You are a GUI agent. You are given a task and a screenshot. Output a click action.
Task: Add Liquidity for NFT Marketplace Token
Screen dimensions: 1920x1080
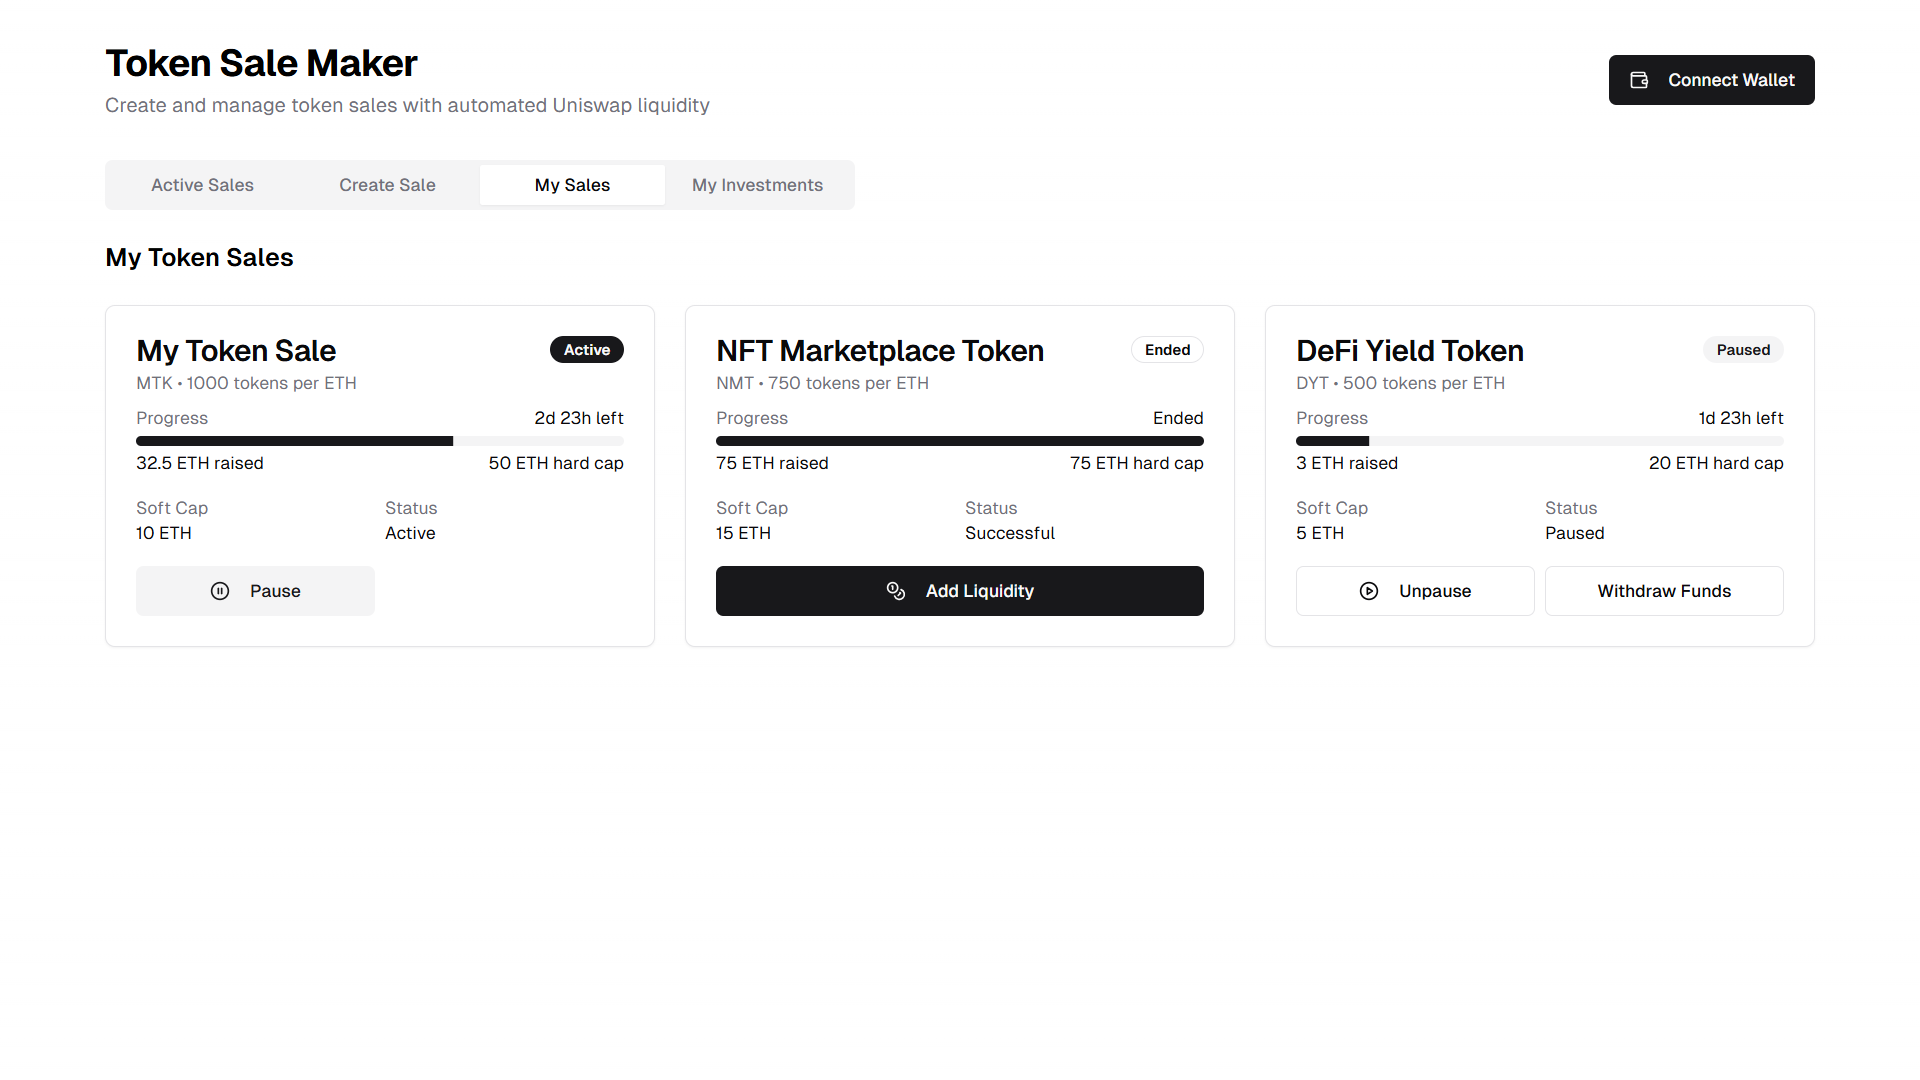click(959, 591)
